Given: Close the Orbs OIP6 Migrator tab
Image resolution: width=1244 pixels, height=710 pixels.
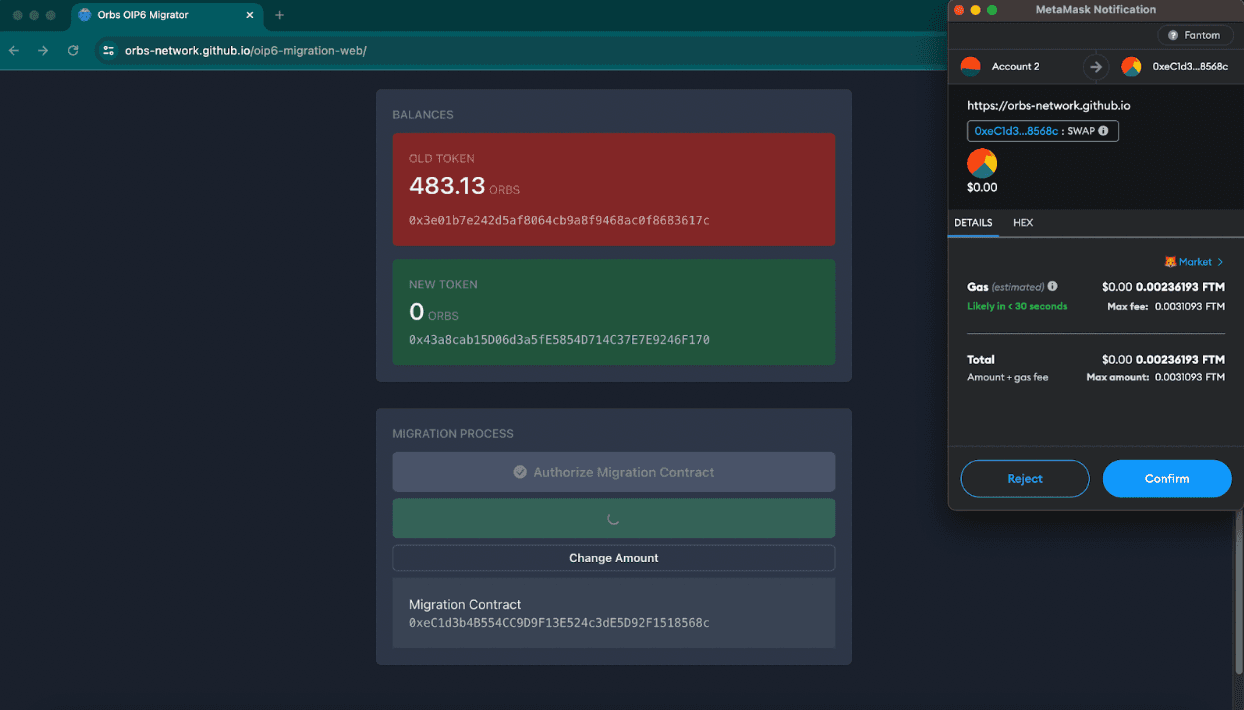Looking at the screenshot, I should (250, 15).
